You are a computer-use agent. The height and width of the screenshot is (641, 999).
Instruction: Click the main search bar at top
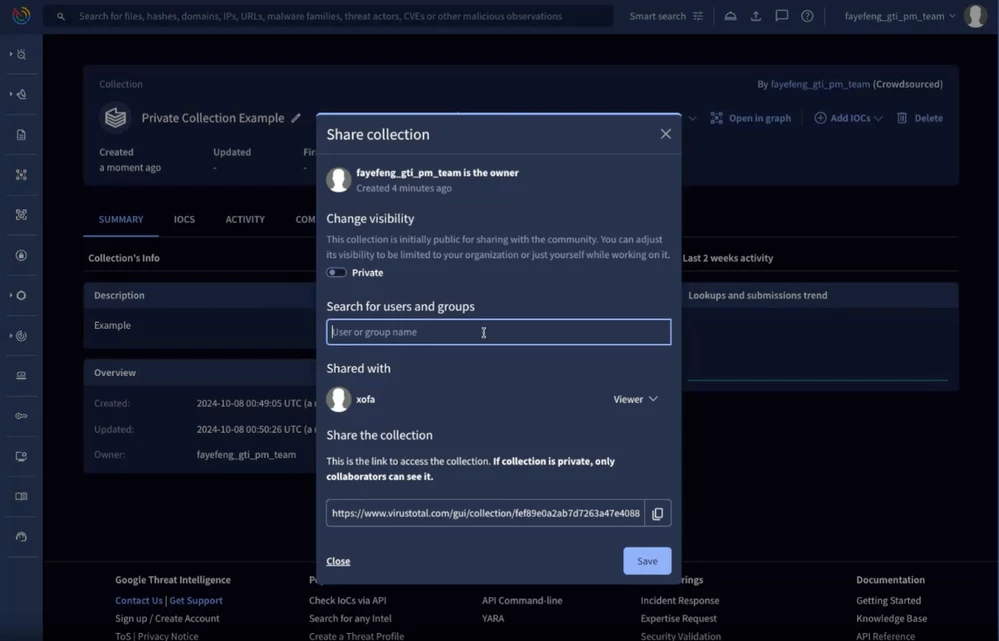click(328, 16)
